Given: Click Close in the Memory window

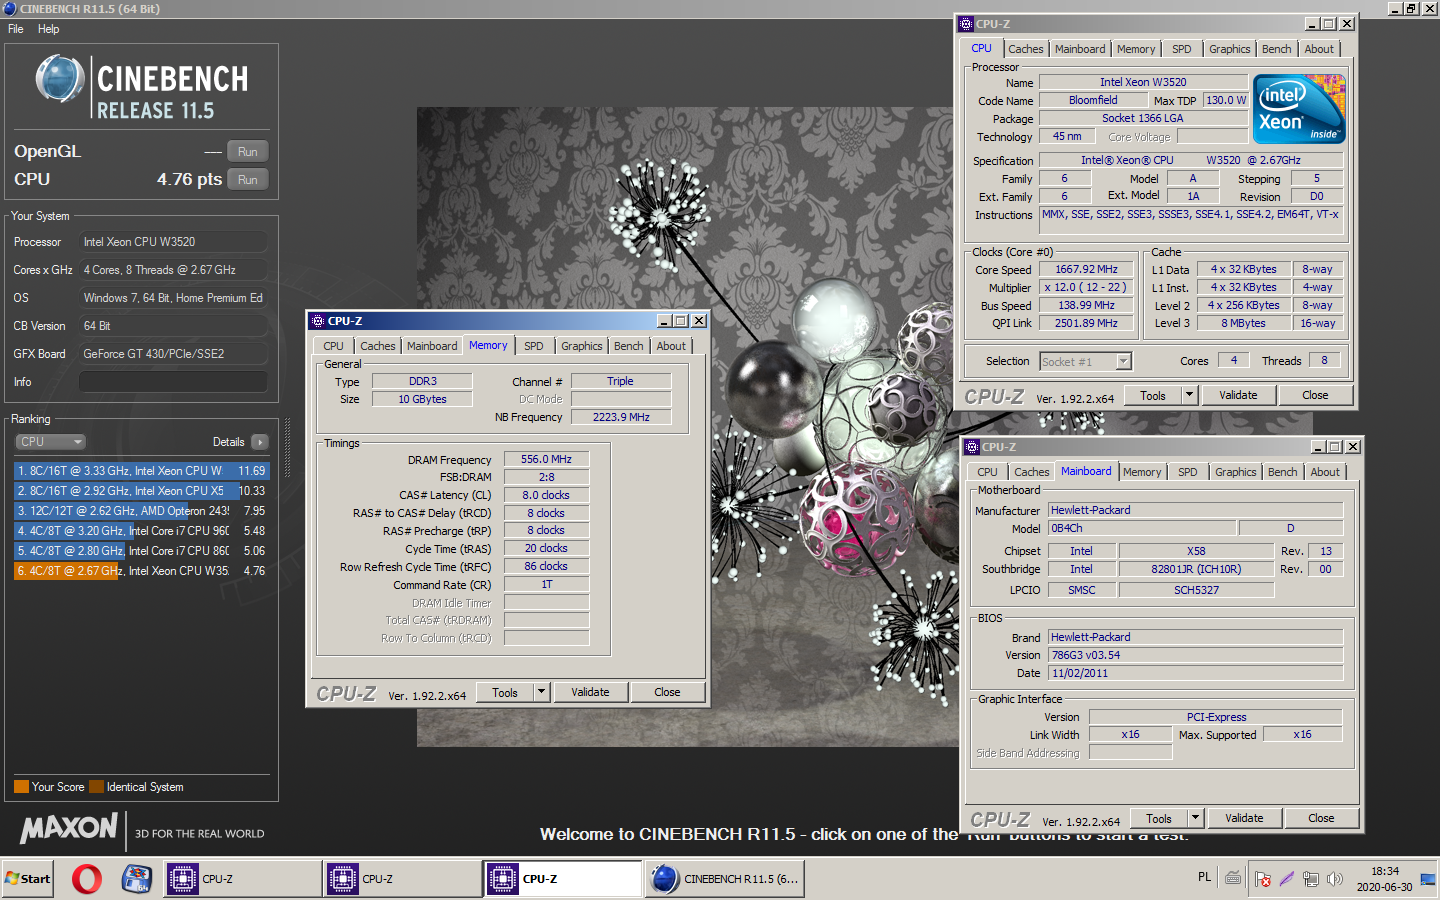Looking at the screenshot, I should (x=667, y=692).
